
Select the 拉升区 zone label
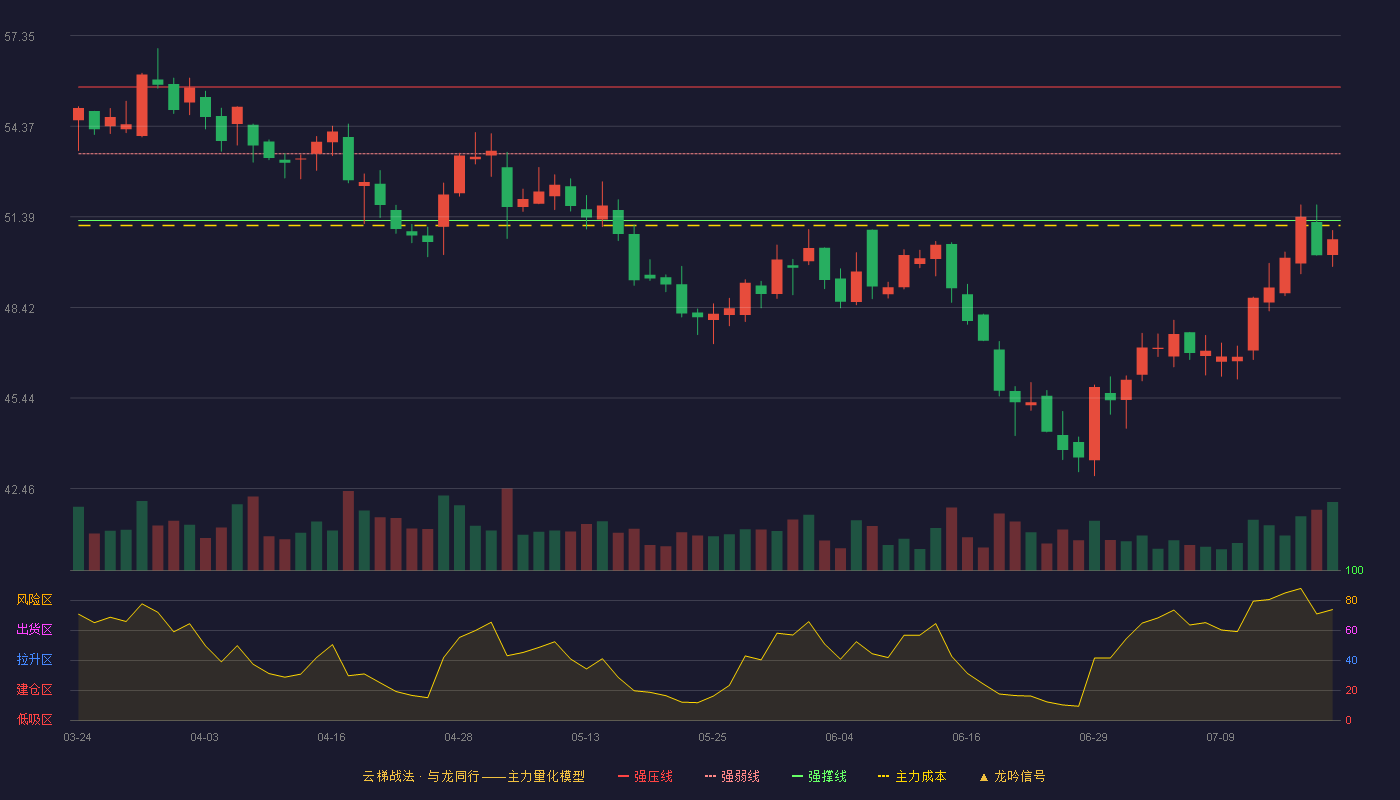pos(34,660)
